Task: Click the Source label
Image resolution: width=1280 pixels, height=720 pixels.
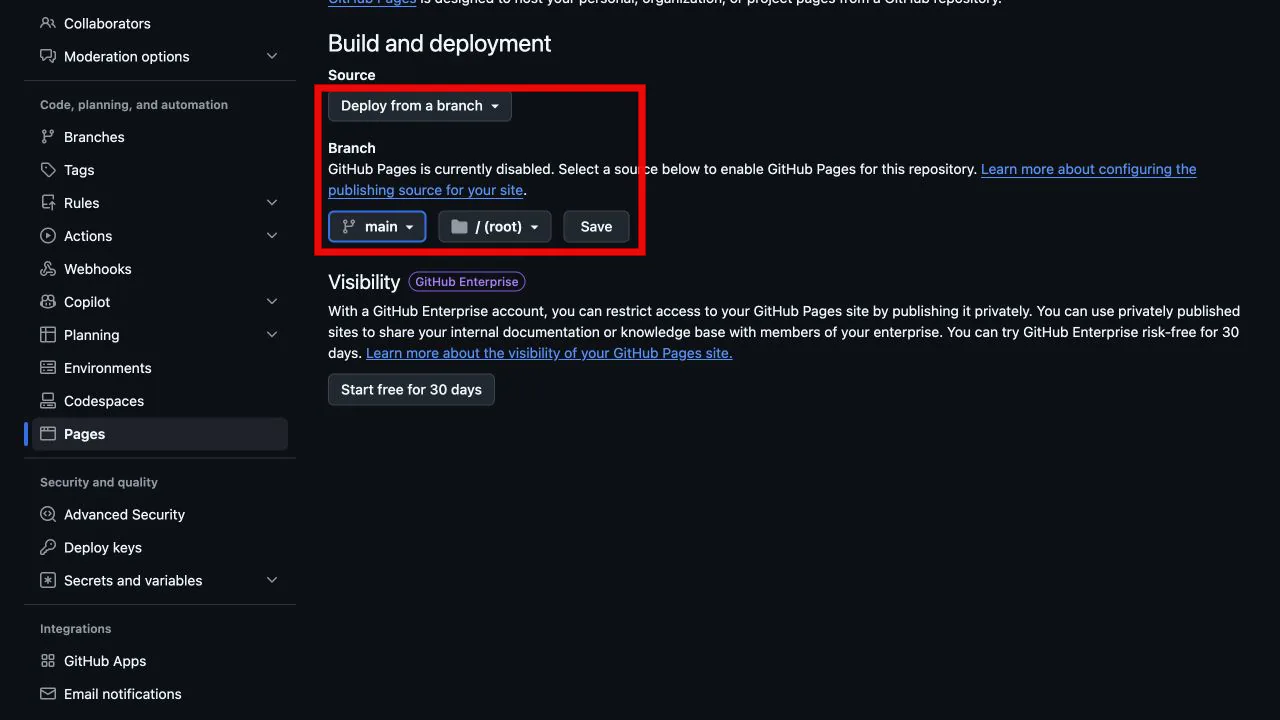Action: tap(352, 75)
